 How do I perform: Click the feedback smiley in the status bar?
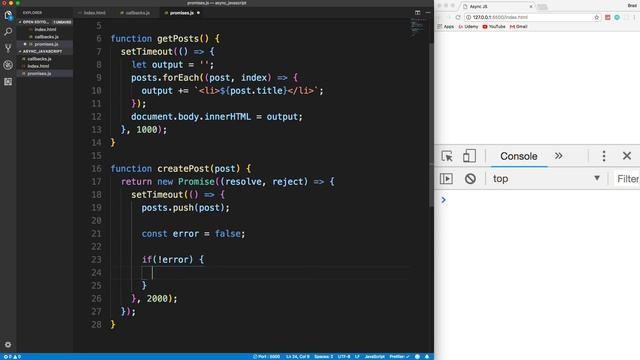pos(417,357)
